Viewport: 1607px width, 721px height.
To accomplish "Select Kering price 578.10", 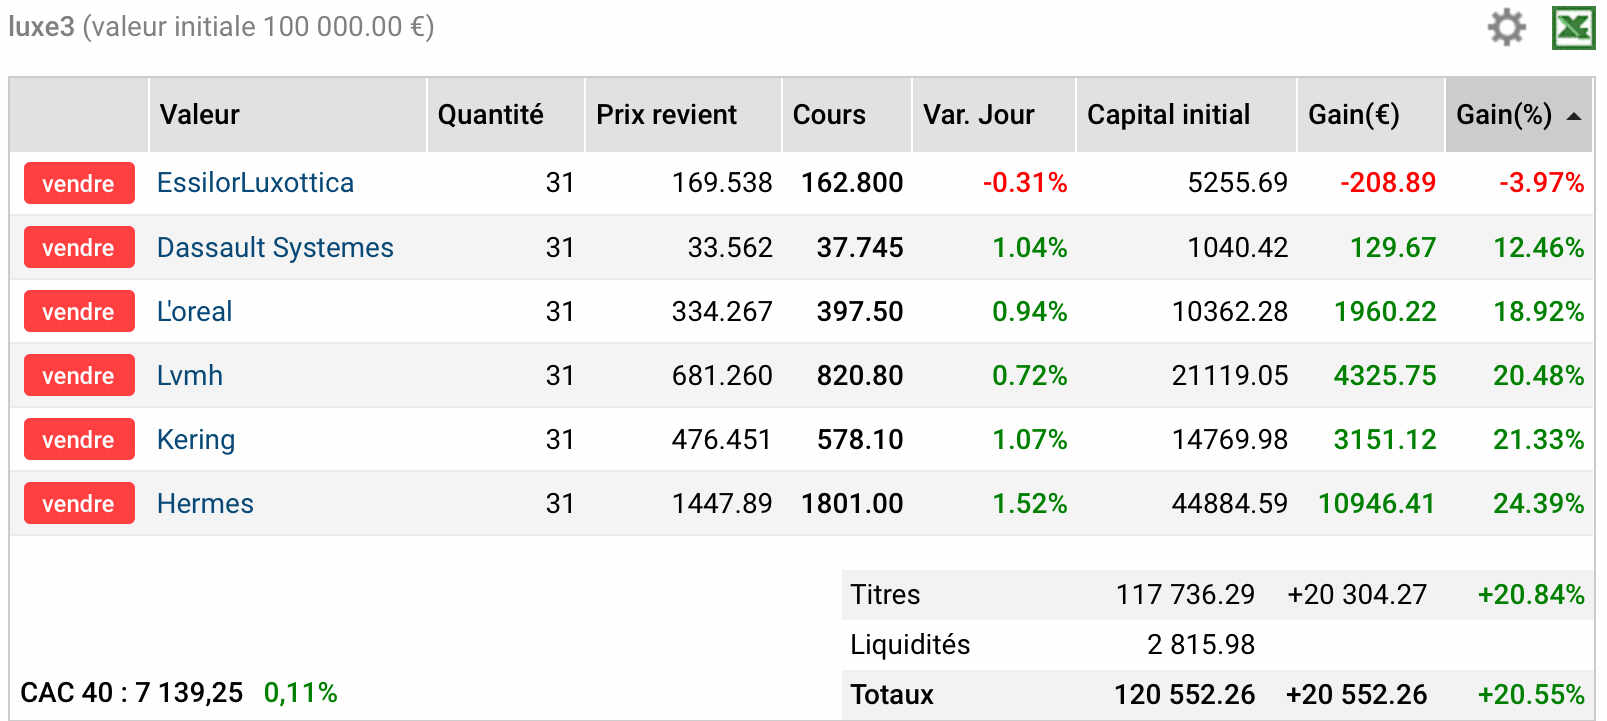I will point(860,439).
